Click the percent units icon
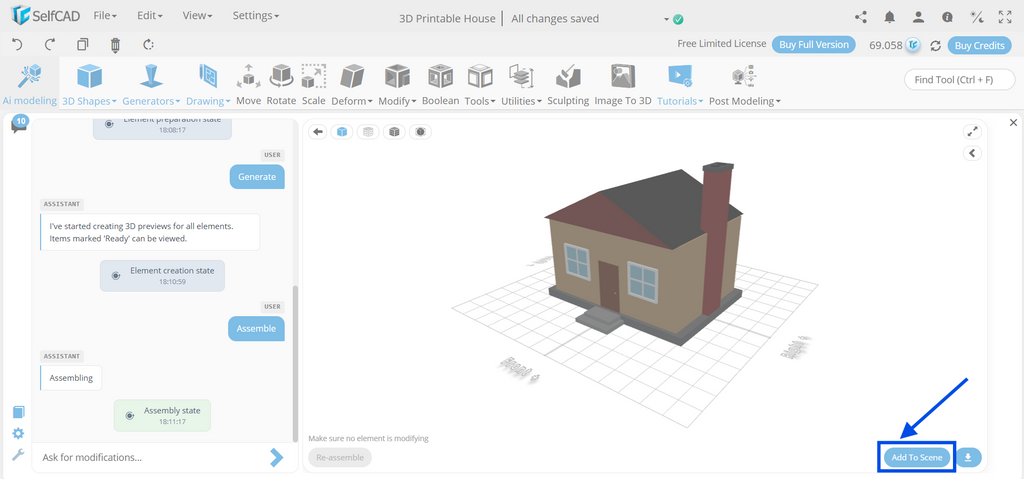The image size is (1024, 479). pyautogui.click(x=976, y=18)
